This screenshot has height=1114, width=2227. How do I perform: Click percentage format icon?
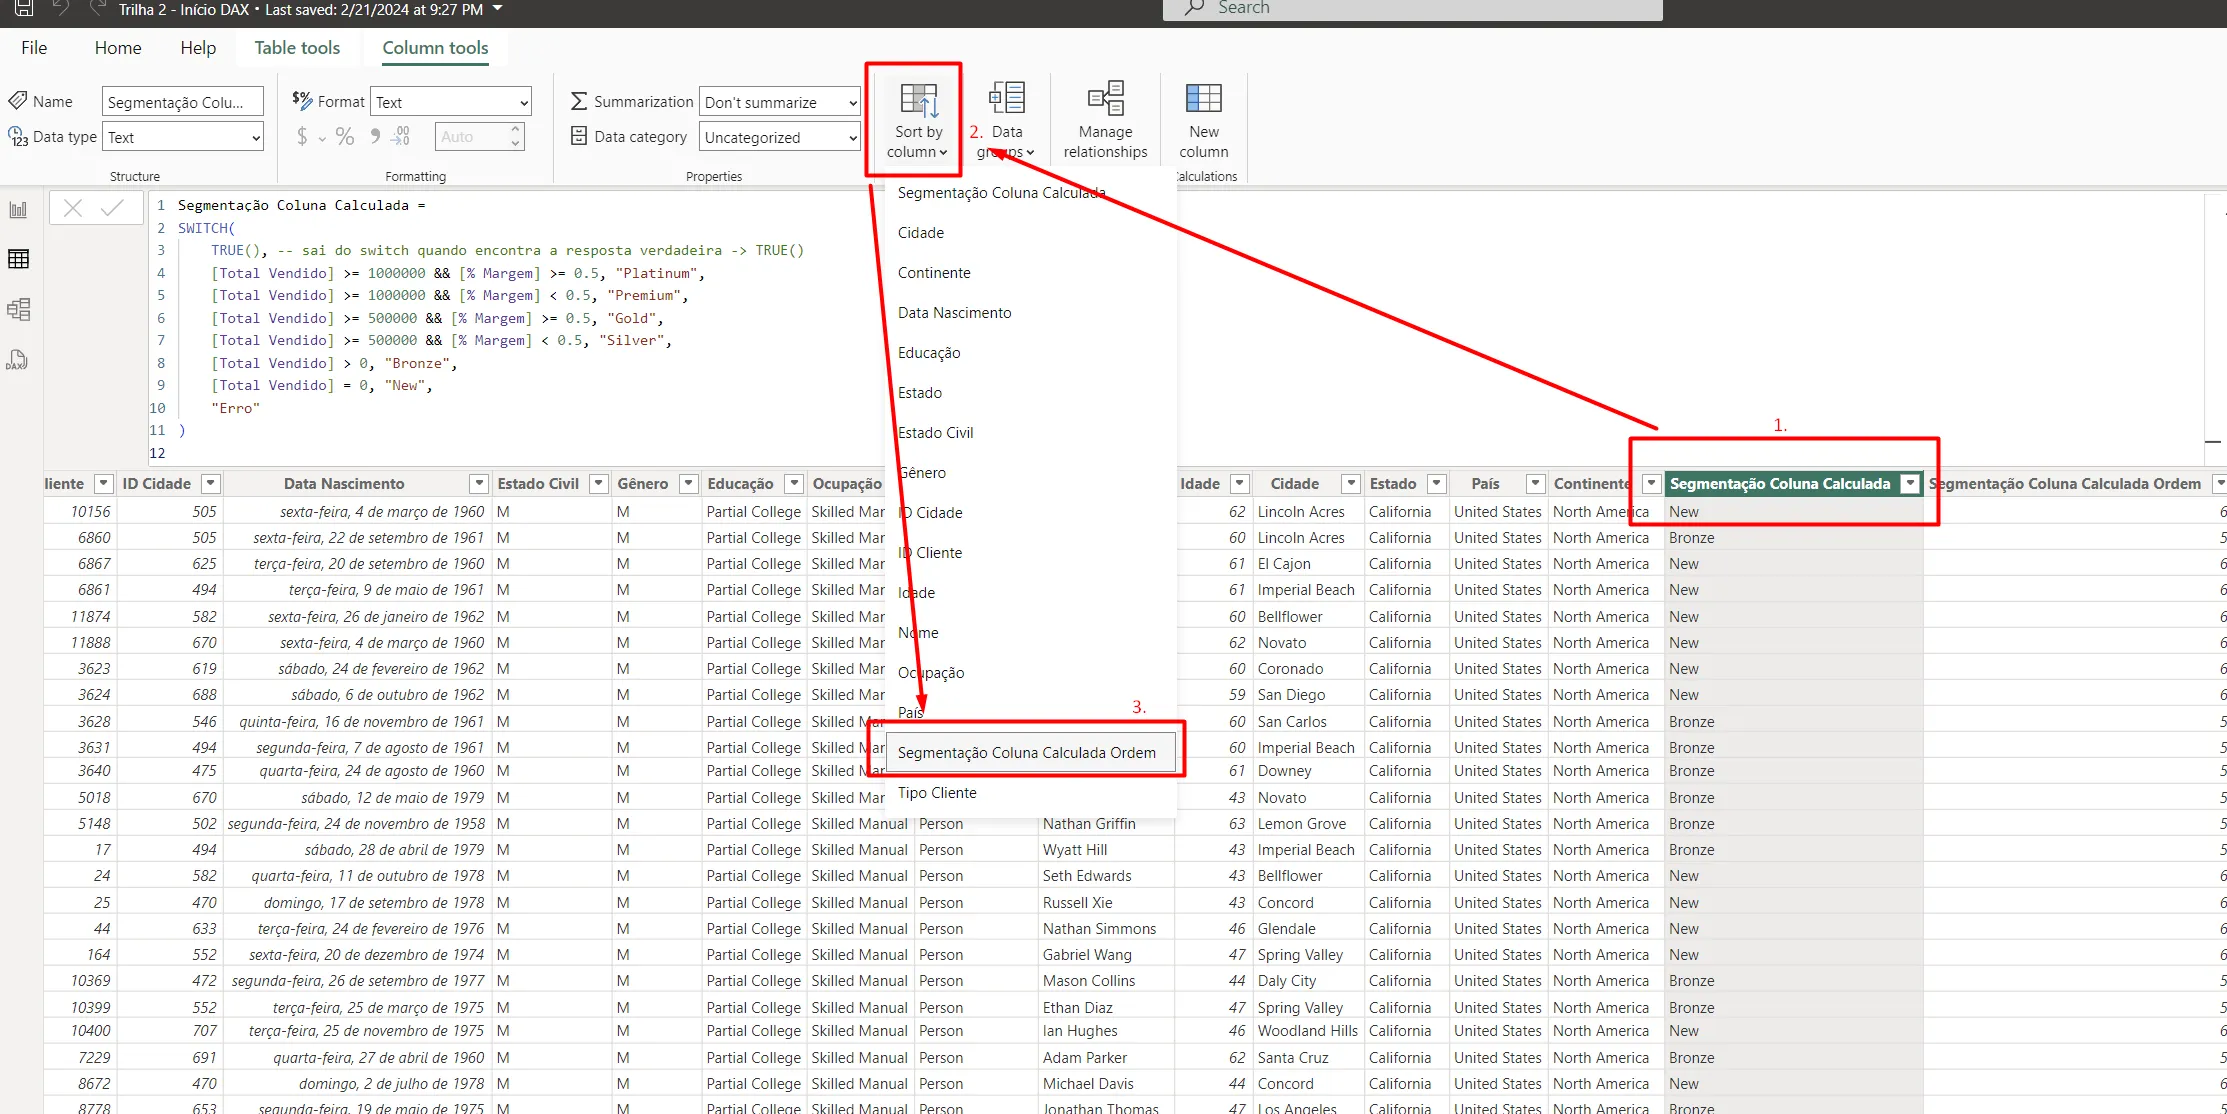[x=345, y=137]
